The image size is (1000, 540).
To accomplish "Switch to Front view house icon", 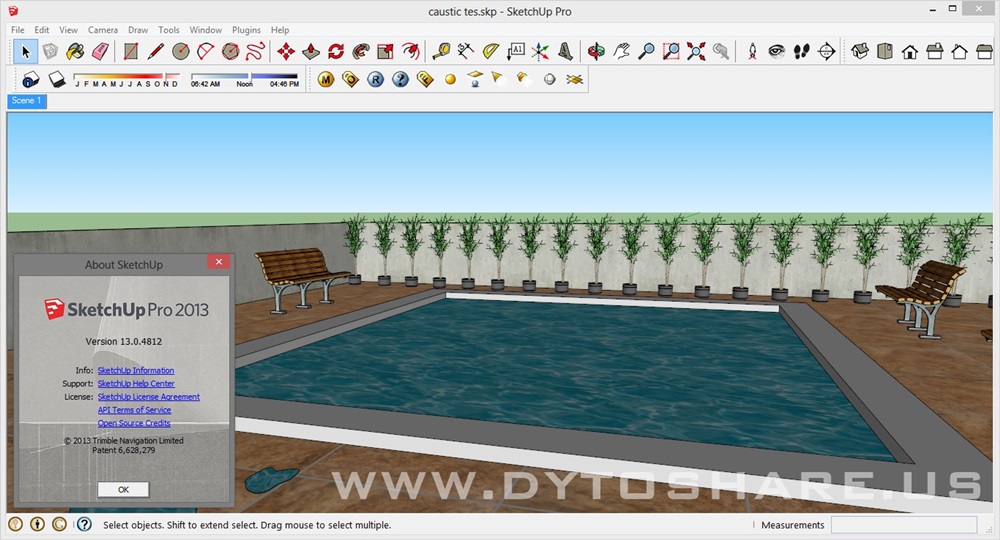I will [x=909, y=52].
